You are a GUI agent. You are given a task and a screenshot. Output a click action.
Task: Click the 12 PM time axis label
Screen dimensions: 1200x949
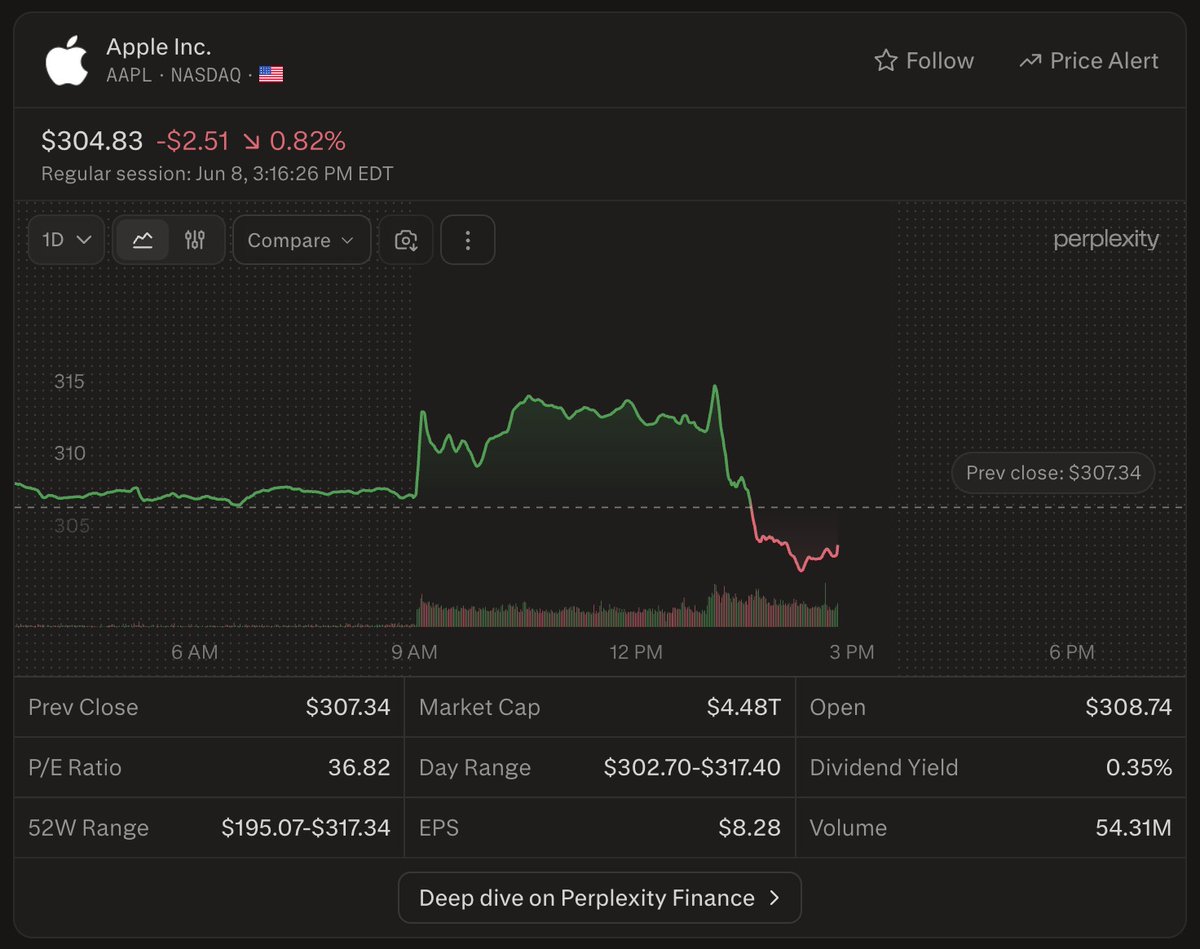636,652
